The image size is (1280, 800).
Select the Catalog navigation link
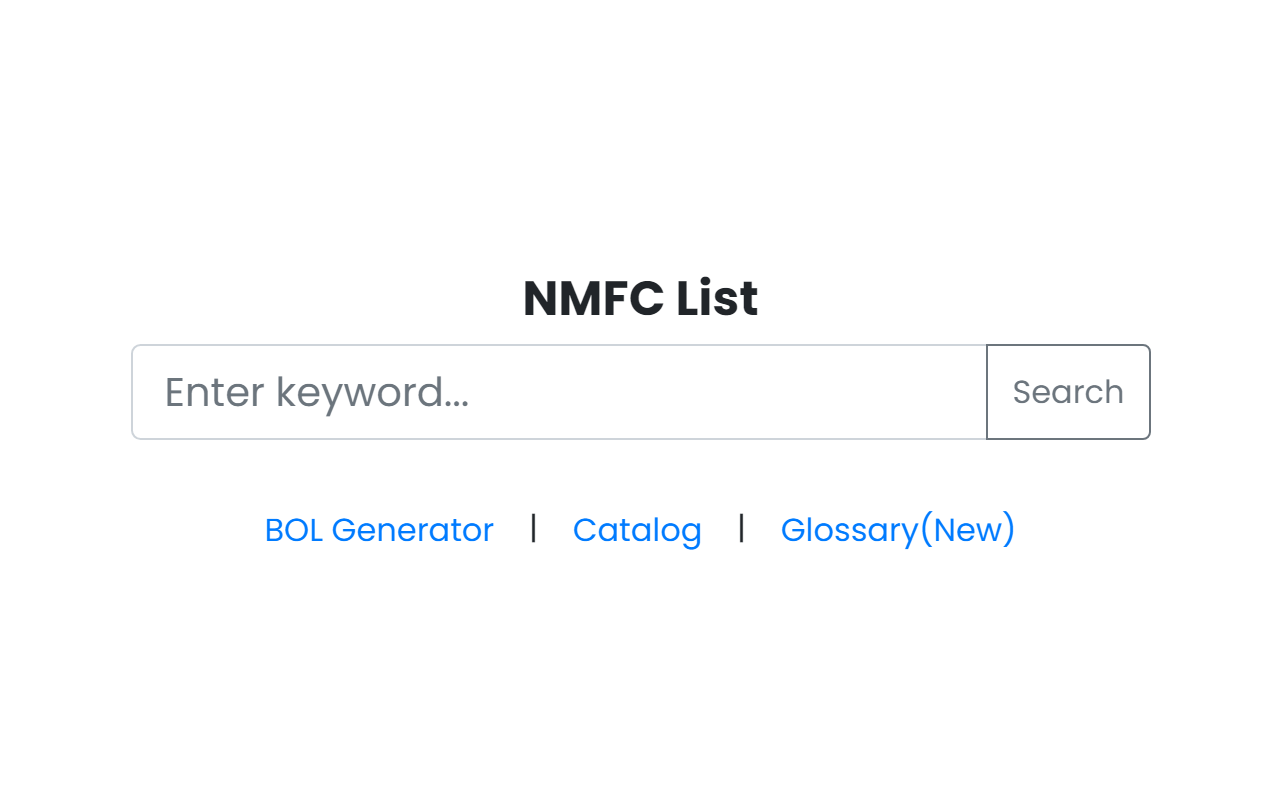(637, 529)
